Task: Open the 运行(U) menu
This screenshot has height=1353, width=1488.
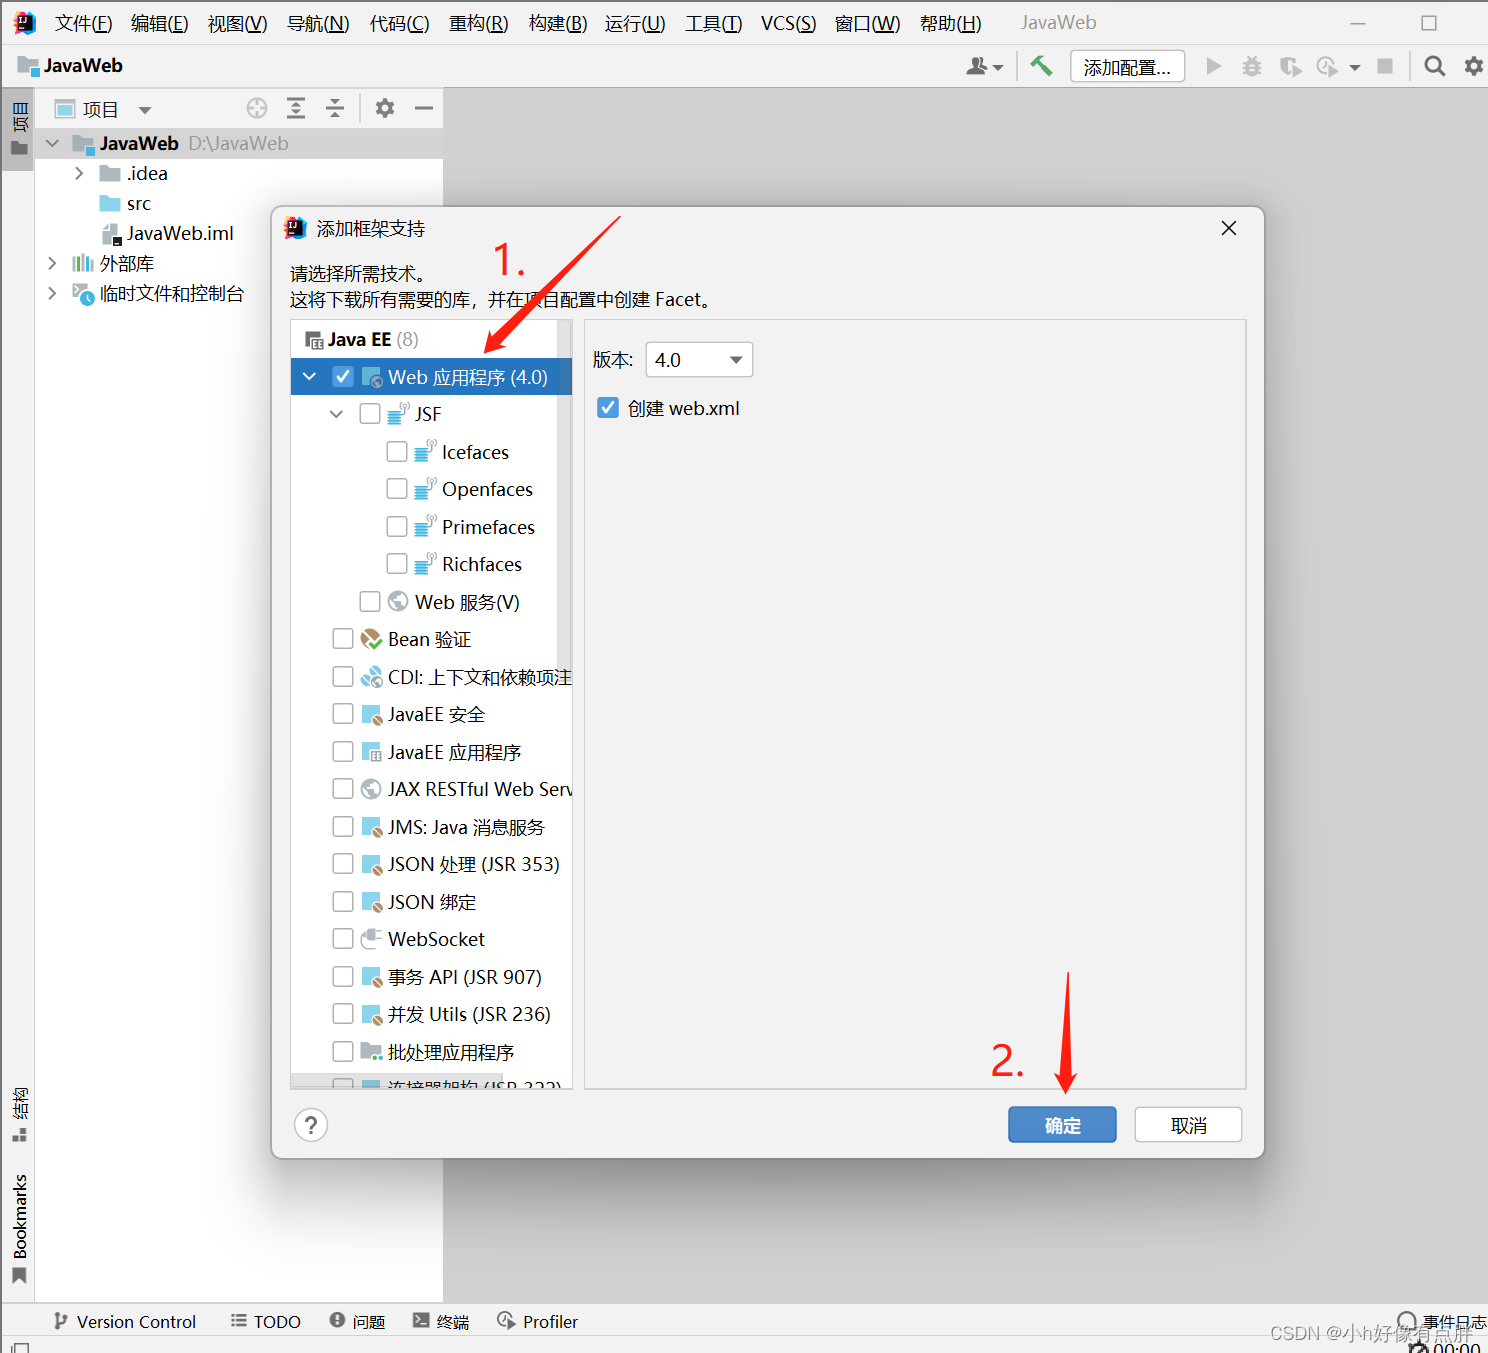Action: coord(635,23)
